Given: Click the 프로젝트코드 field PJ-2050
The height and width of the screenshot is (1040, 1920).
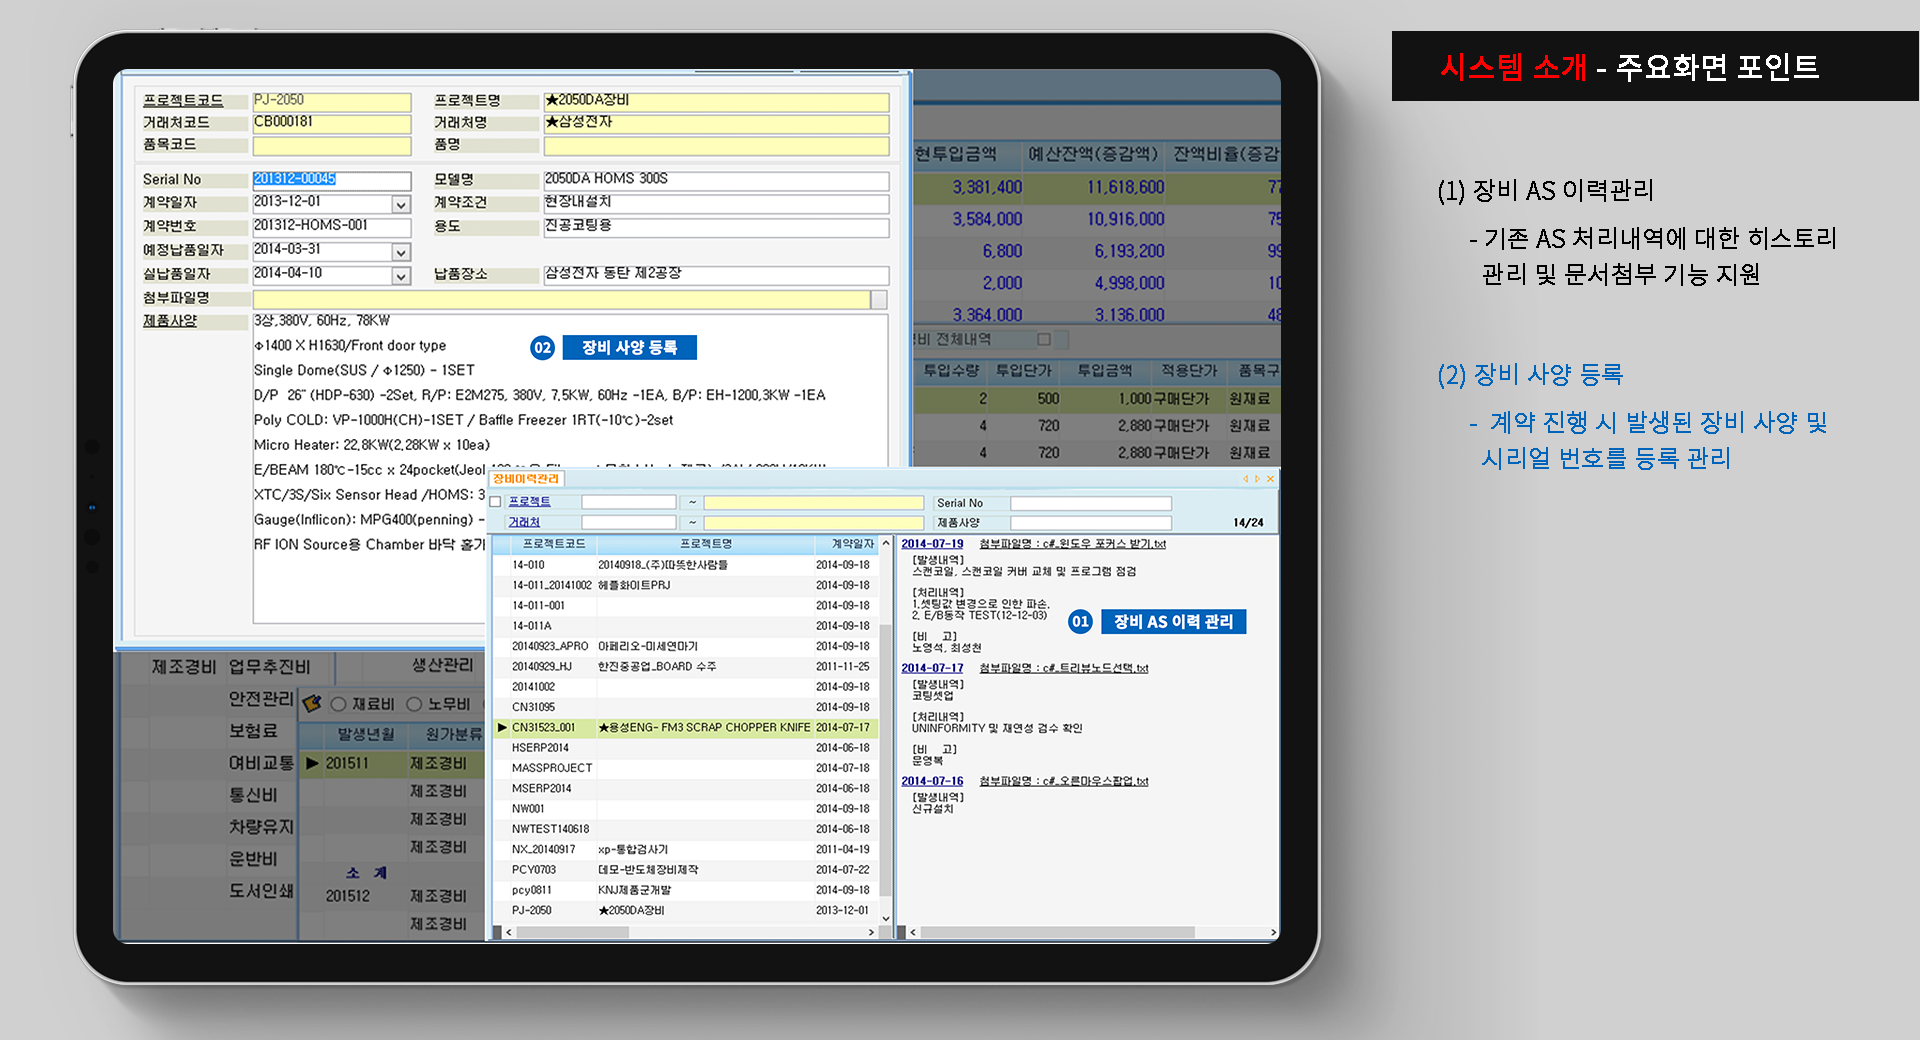Looking at the screenshot, I should (331, 101).
